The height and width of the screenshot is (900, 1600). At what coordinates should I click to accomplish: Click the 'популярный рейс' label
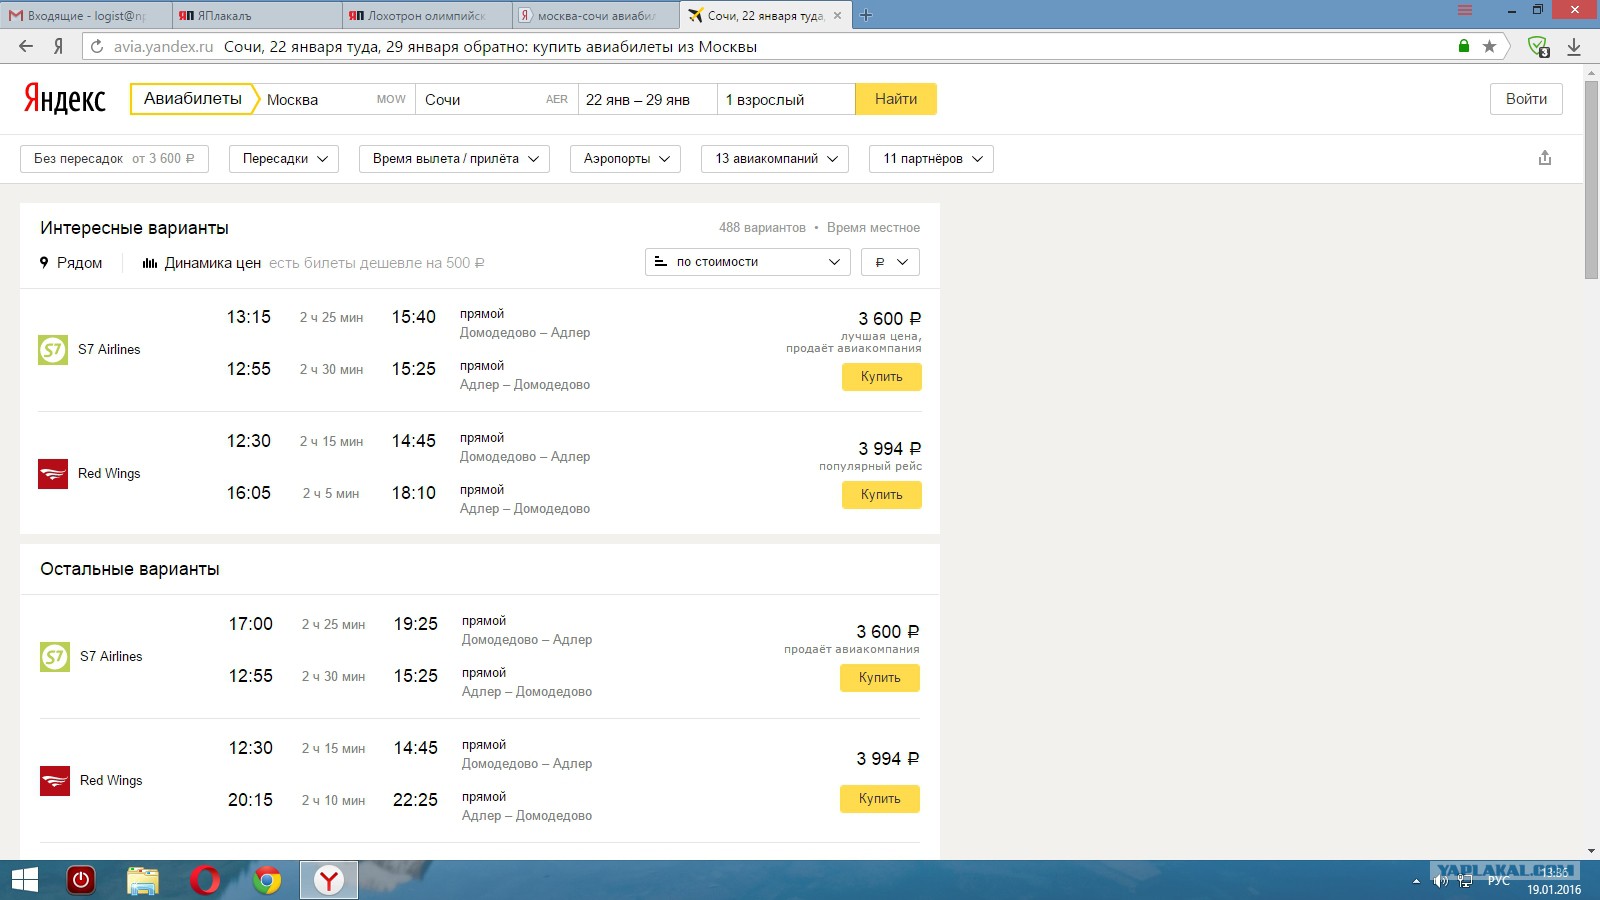point(870,466)
